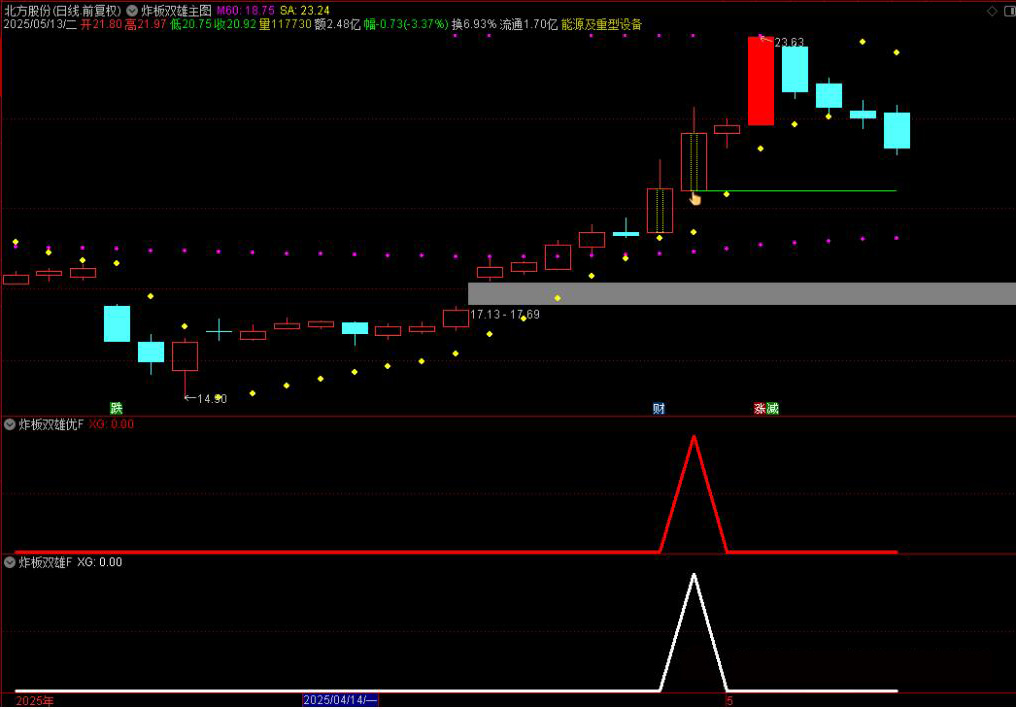The width and height of the screenshot is (1016, 709).
Task: Click the blue 财 marker icon
Action: coord(659,408)
